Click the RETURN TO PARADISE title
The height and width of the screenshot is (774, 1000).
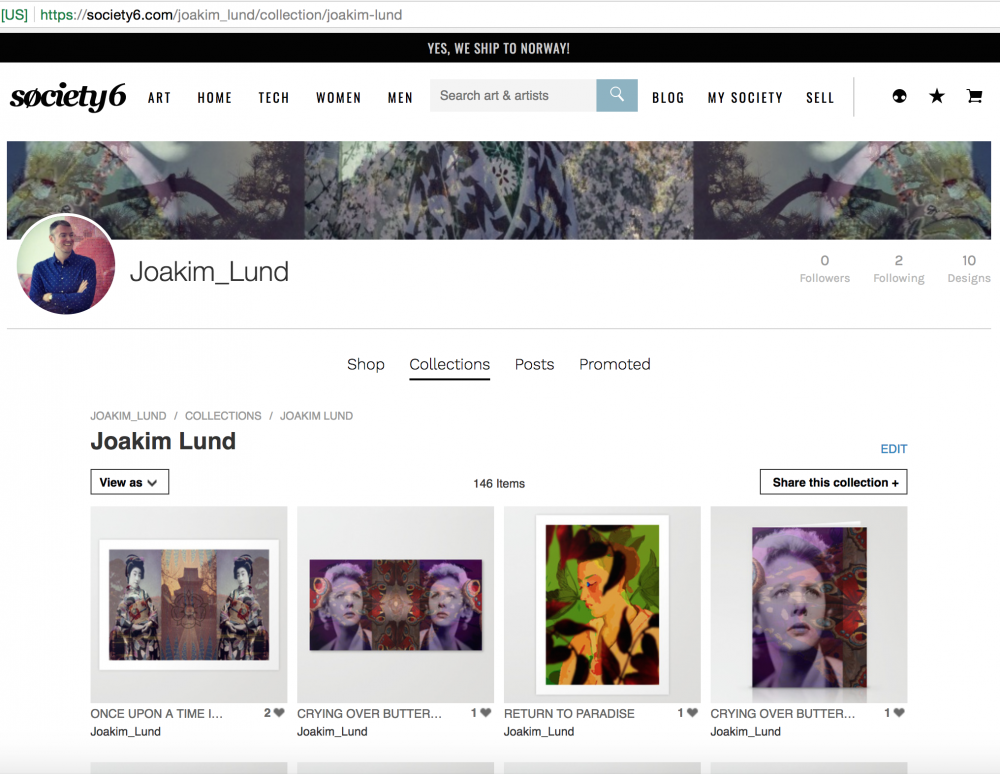pos(569,713)
